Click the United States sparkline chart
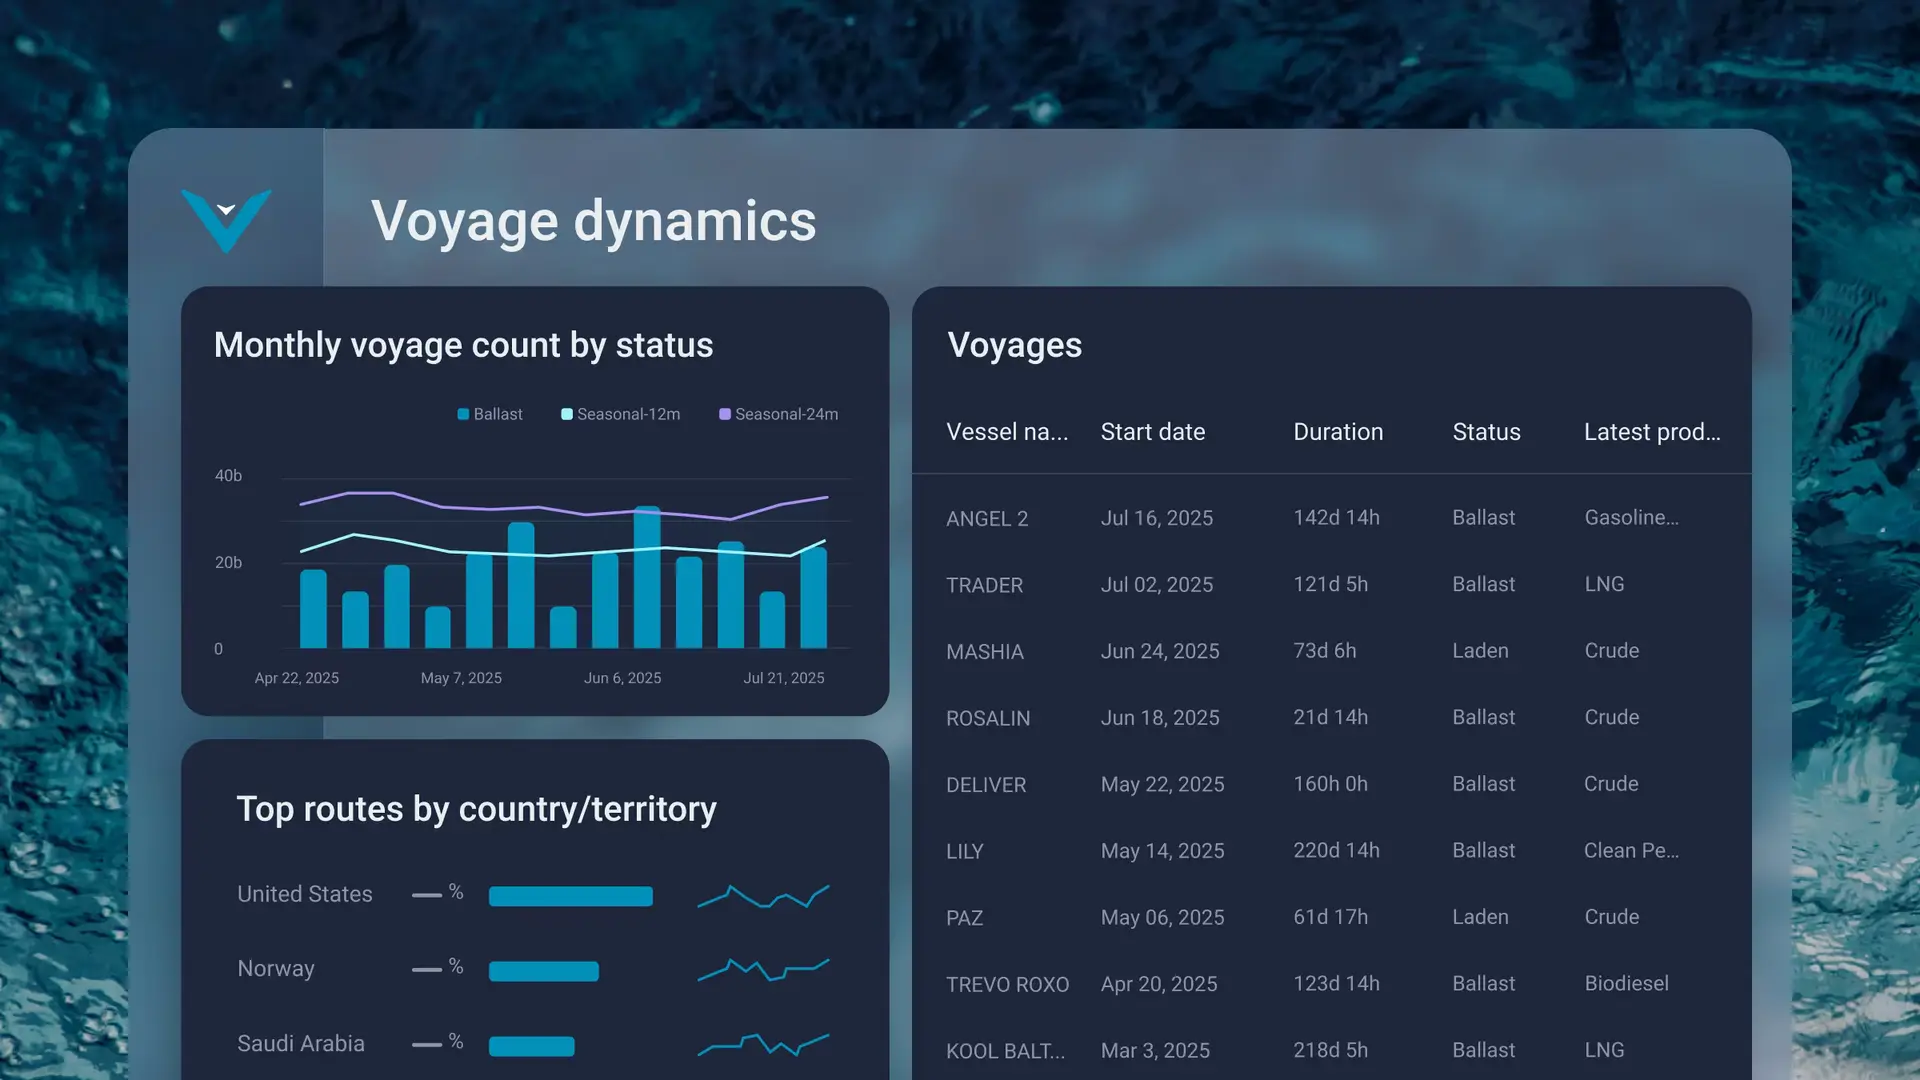The height and width of the screenshot is (1080, 1920). [x=763, y=896]
